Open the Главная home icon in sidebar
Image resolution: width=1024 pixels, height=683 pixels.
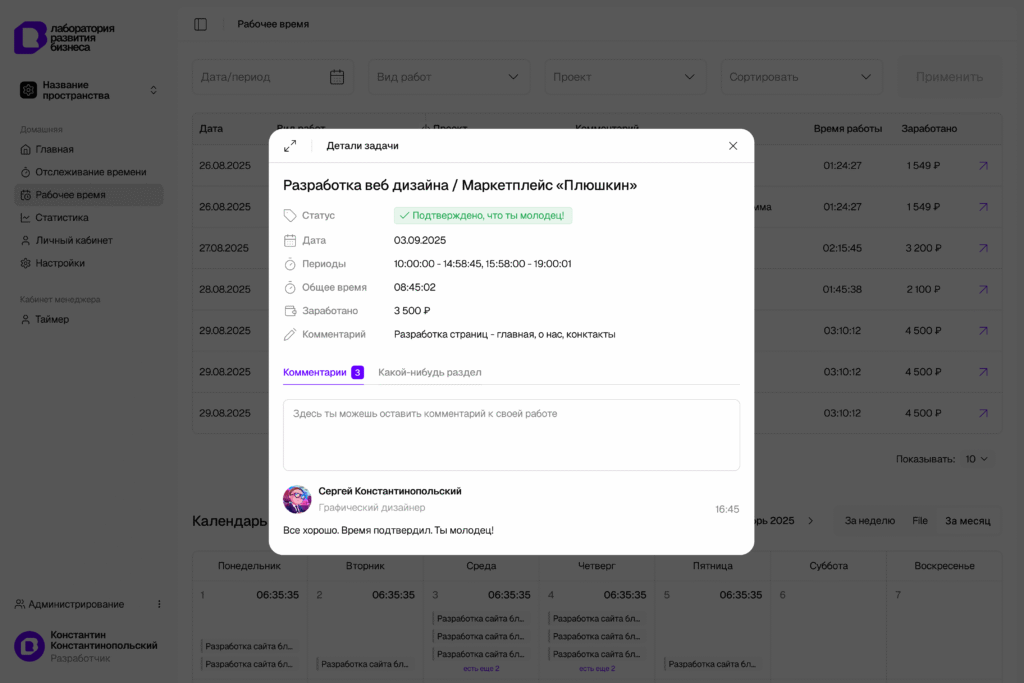coord(26,149)
